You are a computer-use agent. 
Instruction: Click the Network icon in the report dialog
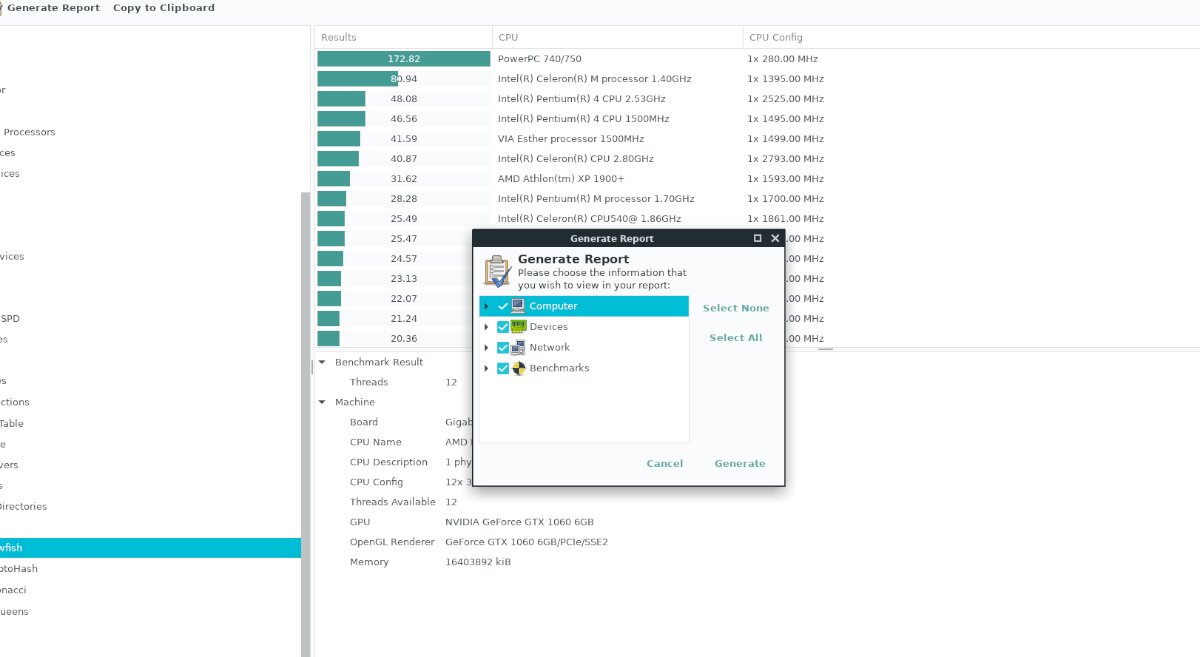pos(517,347)
